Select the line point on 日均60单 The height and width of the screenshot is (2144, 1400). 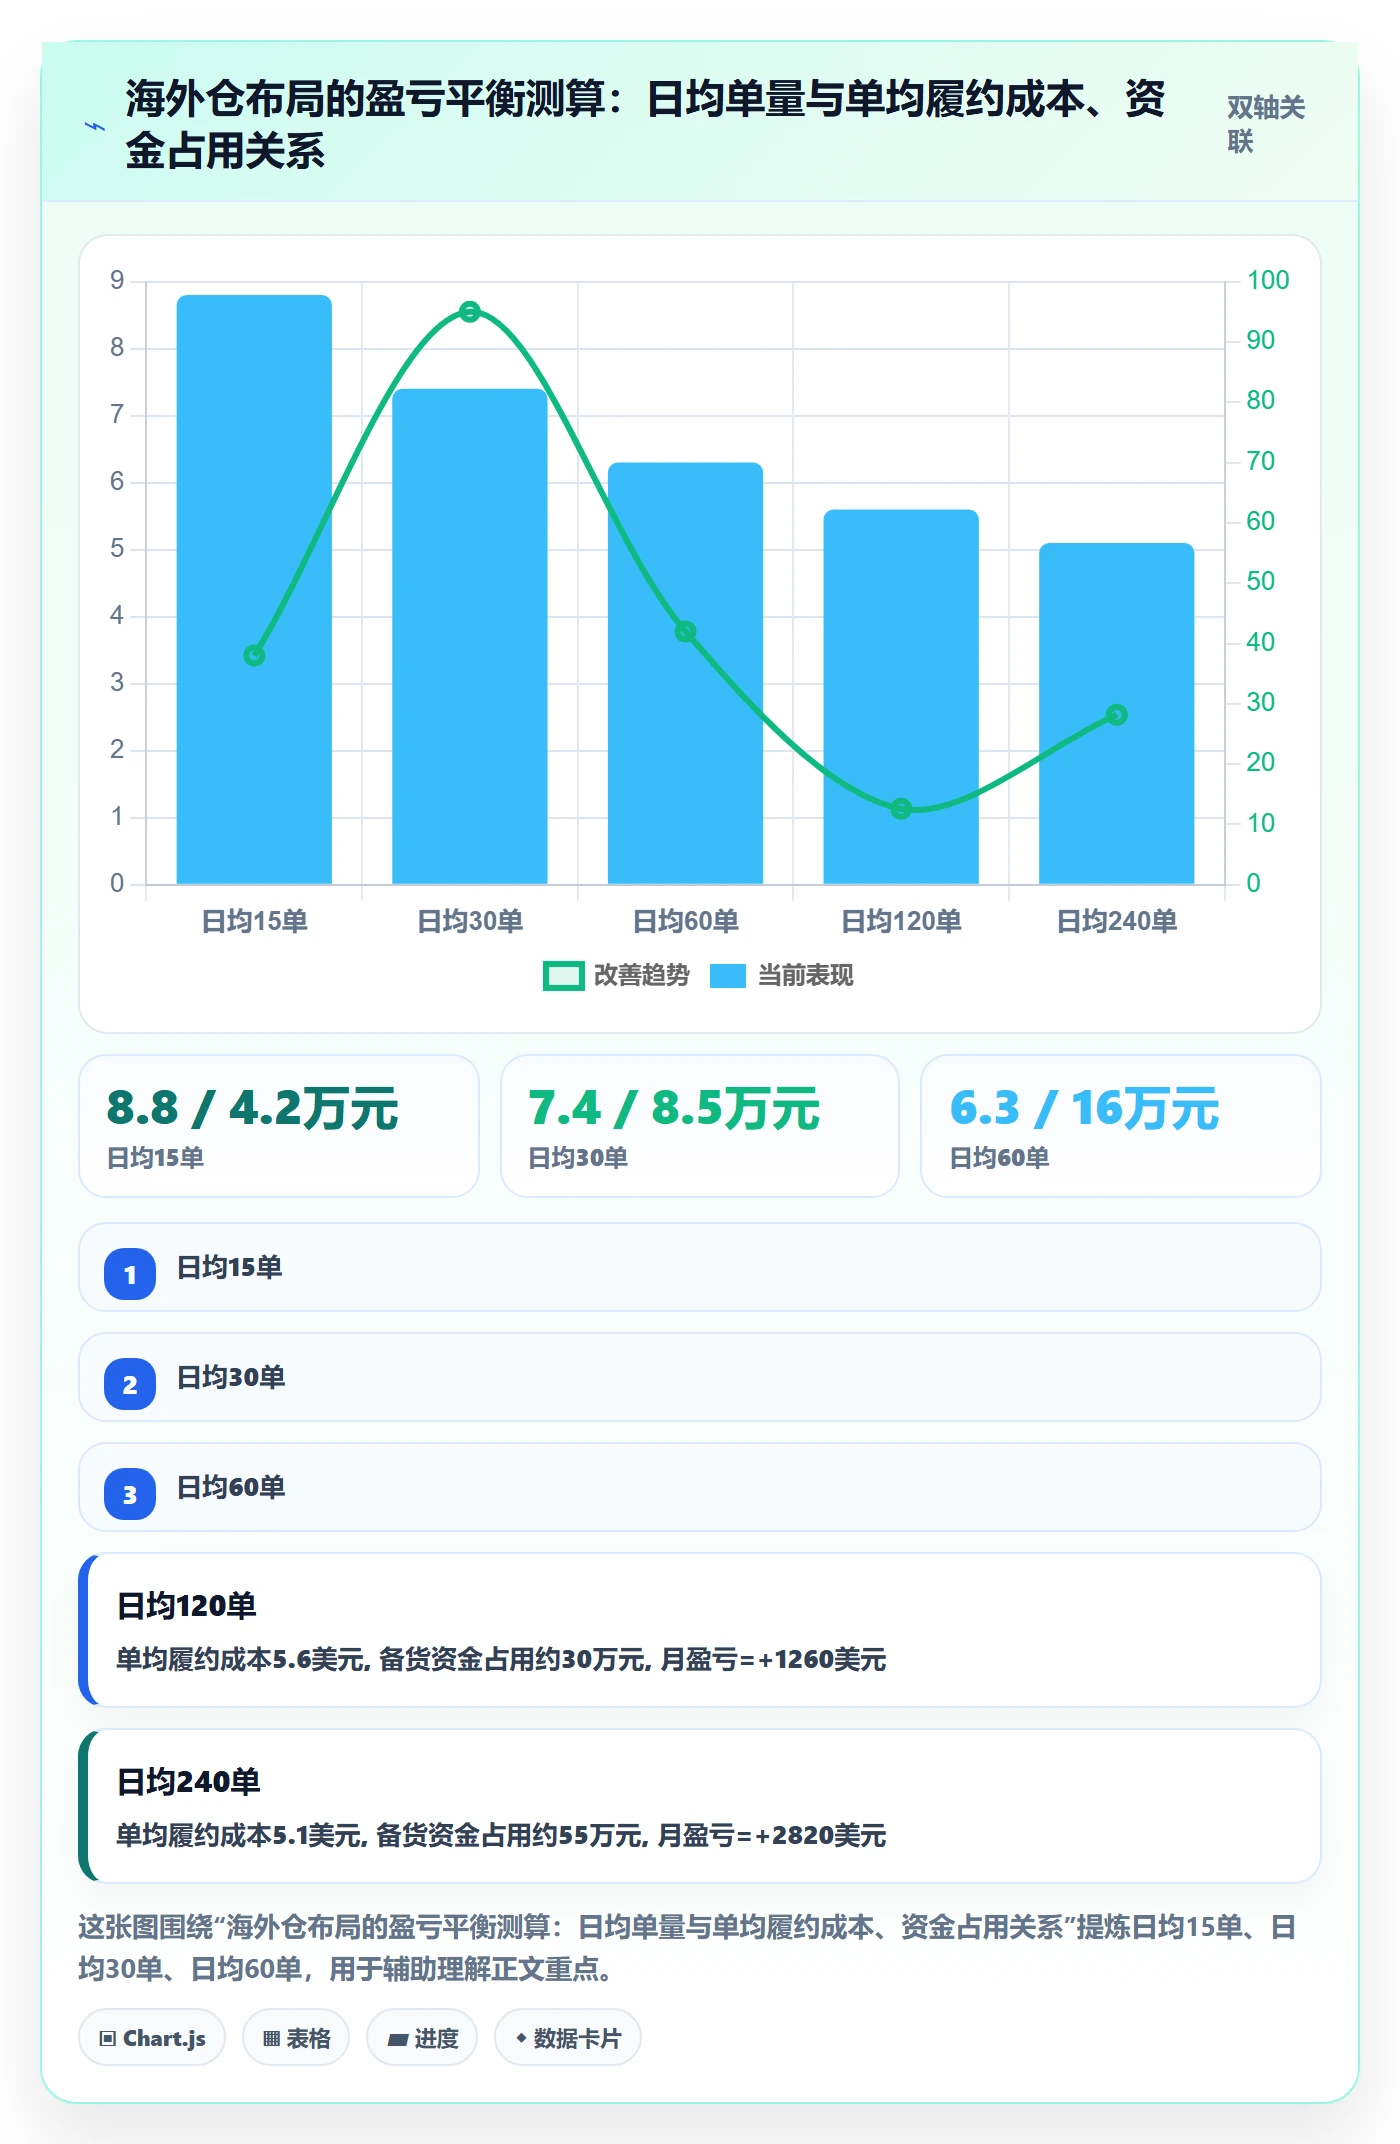[685, 631]
